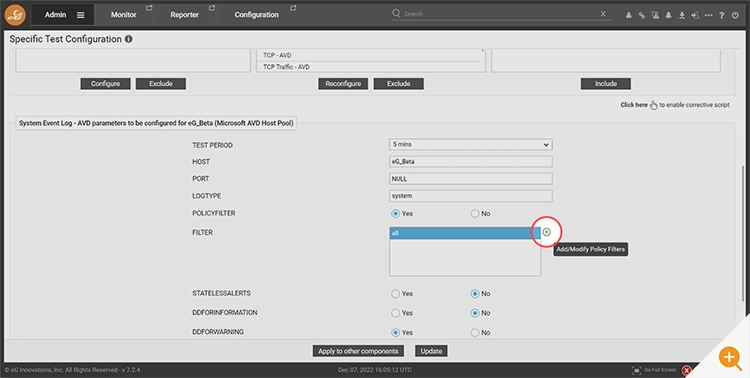Open the notifications bell icon
Screen dimensions: 750x378
[x=668, y=15]
